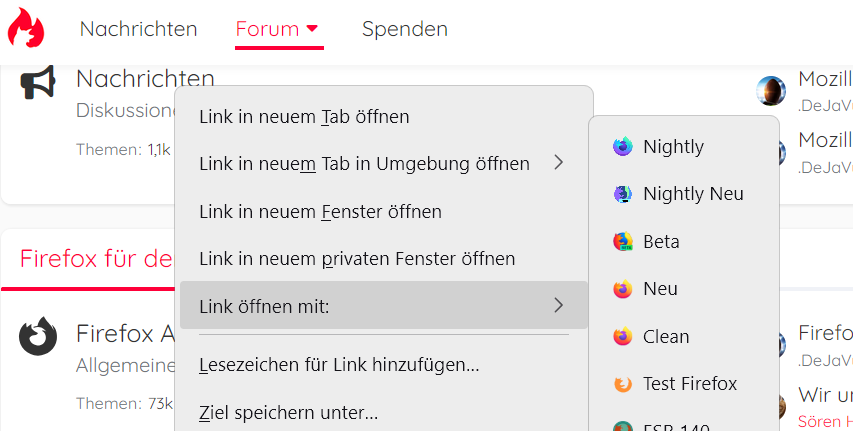Select 'Link in neuem Tab öffnen'

(304, 117)
